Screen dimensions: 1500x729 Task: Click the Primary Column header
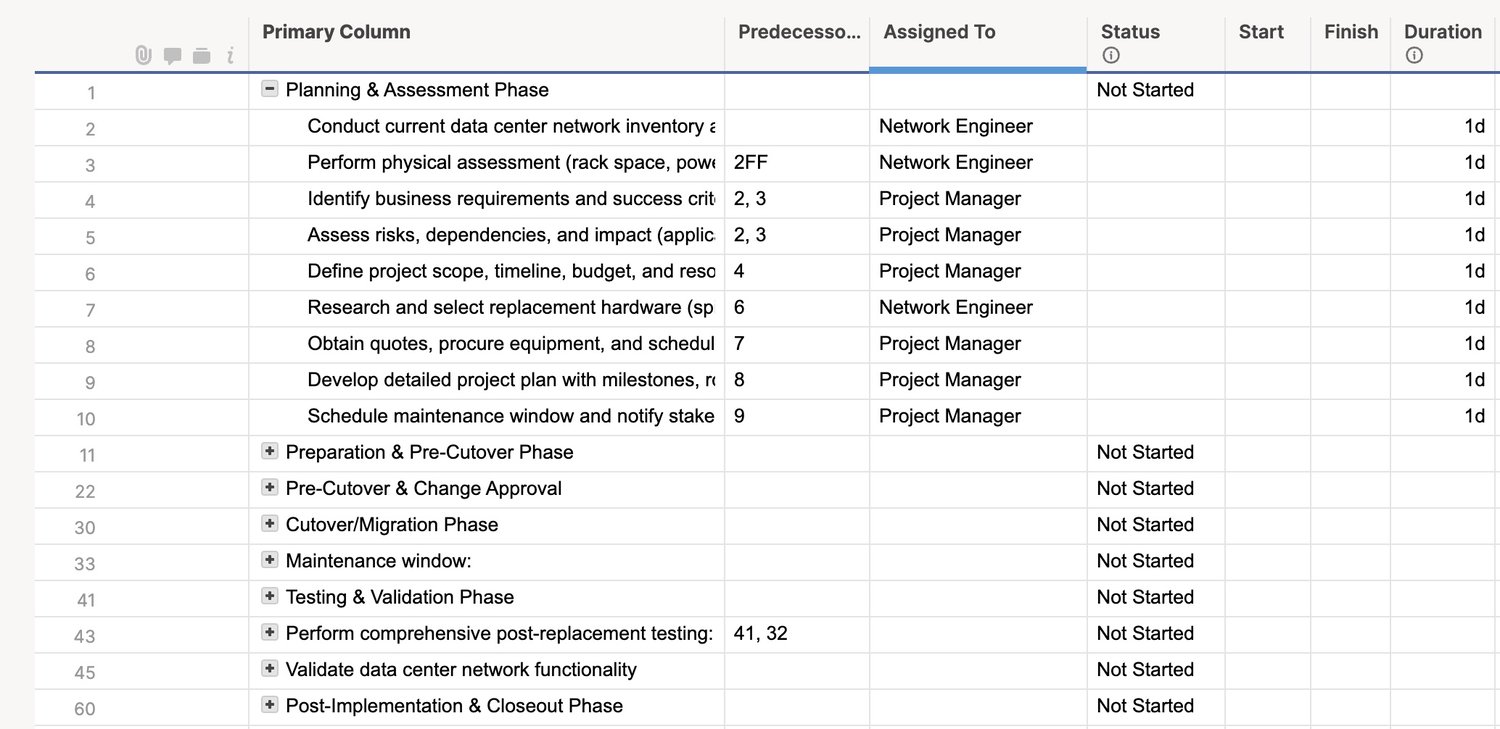[x=336, y=32]
